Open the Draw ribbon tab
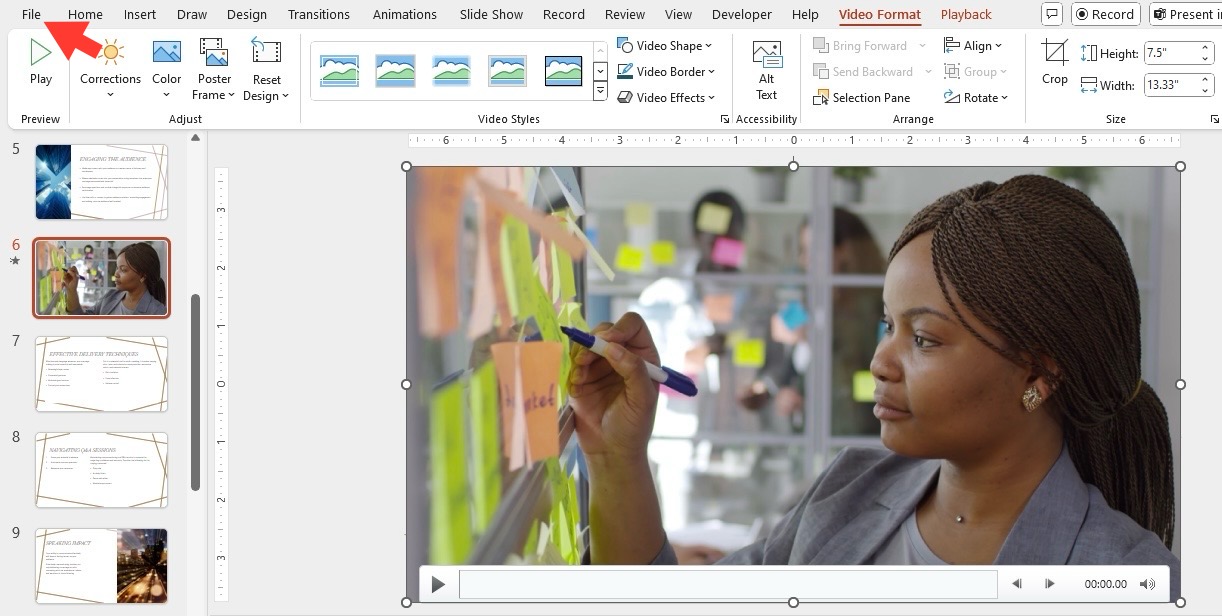The width and height of the screenshot is (1222, 616). pyautogui.click(x=192, y=14)
